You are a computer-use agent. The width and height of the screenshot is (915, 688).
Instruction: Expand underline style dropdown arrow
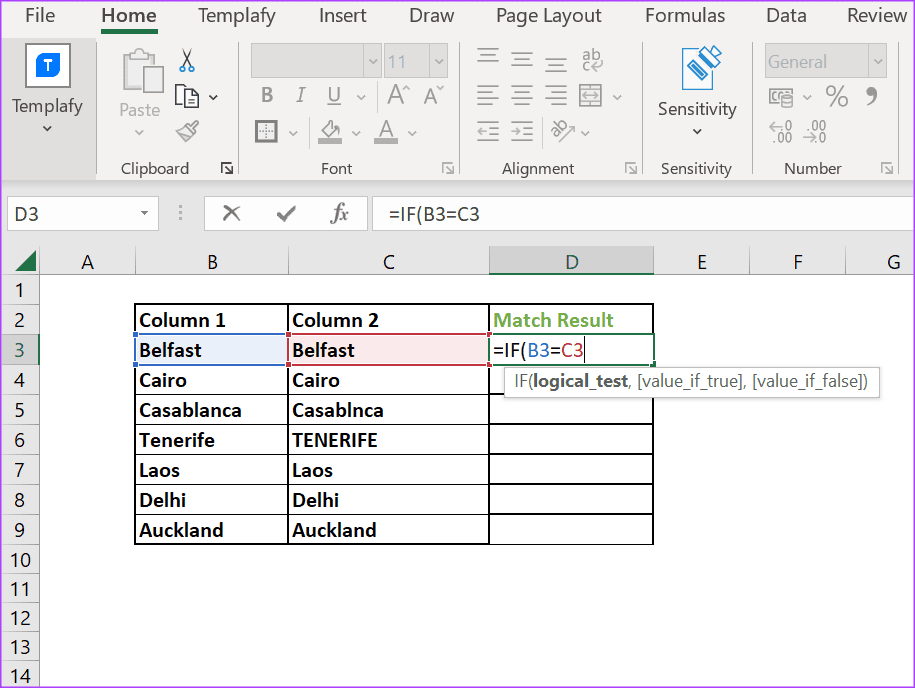[x=361, y=97]
